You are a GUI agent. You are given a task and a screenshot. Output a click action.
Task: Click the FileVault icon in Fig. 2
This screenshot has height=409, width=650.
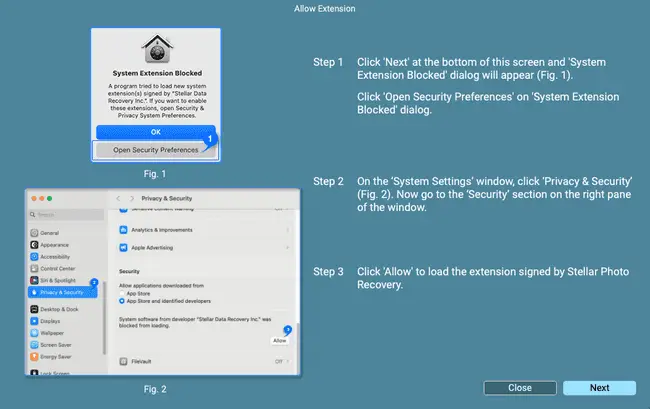pyautogui.click(x=123, y=361)
